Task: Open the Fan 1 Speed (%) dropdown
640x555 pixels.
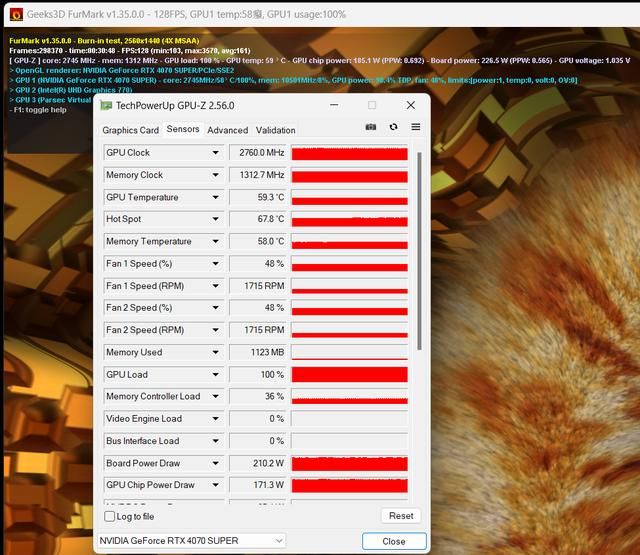Action: [x=215, y=264]
